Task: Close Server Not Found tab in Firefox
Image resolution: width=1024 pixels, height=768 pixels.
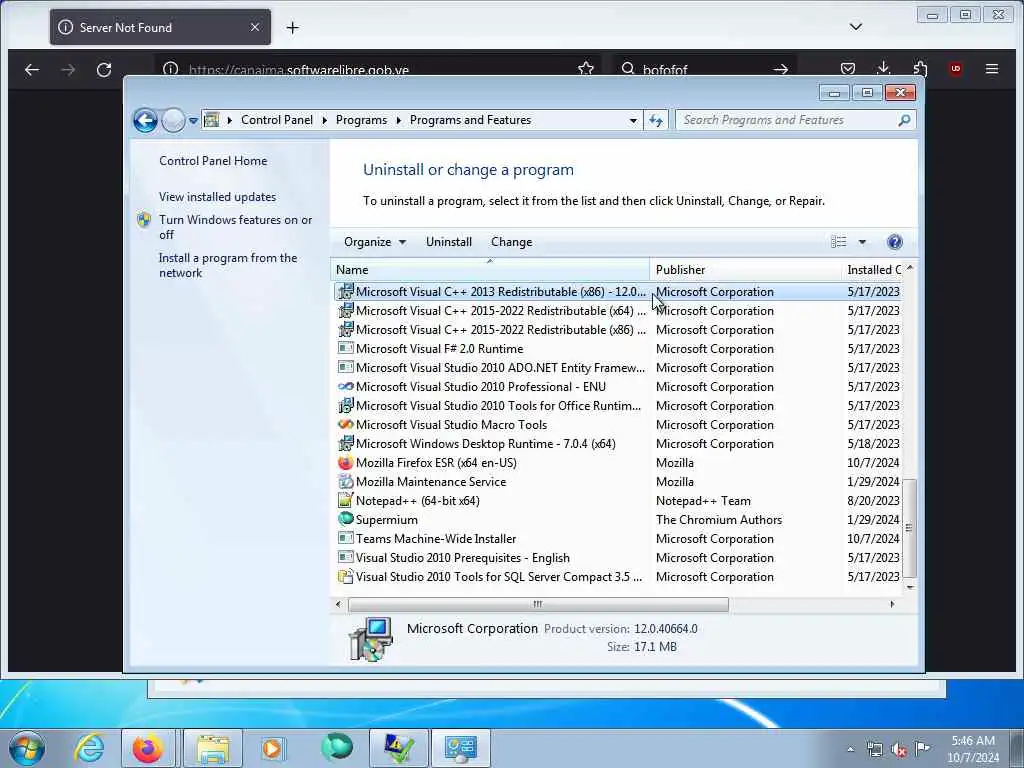Action: coord(255,27)
